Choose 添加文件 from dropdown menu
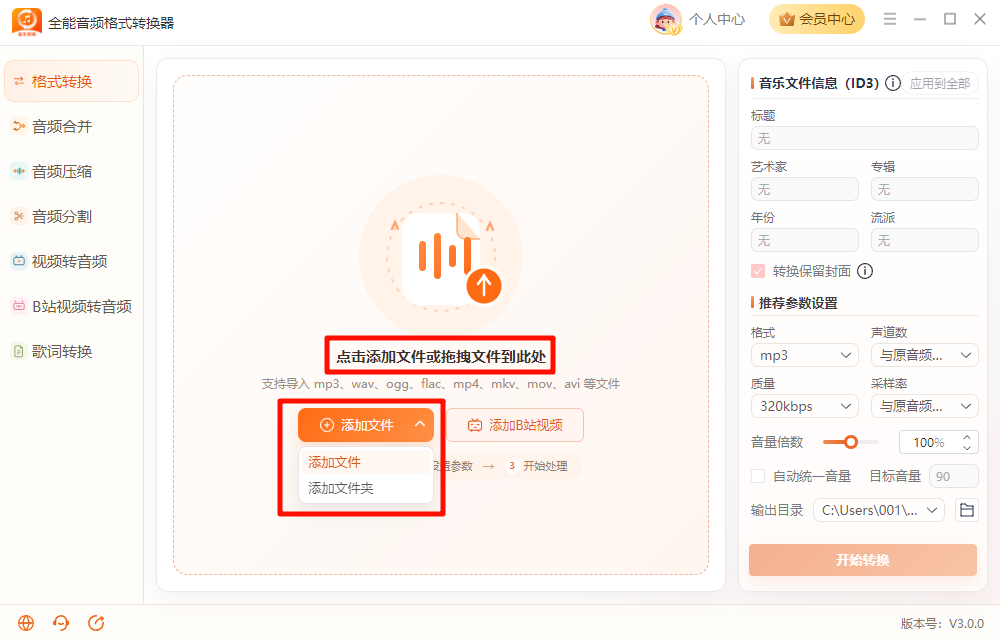 [366, 462]
